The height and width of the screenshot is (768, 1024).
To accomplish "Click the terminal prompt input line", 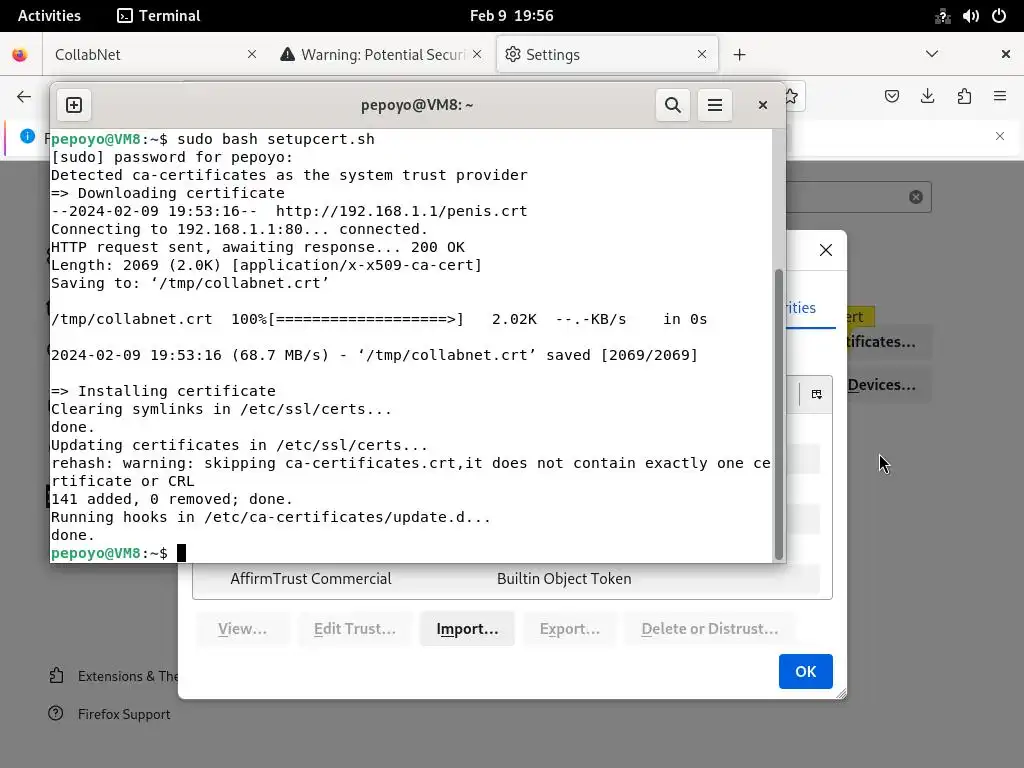I will click(x=411, y=553).
